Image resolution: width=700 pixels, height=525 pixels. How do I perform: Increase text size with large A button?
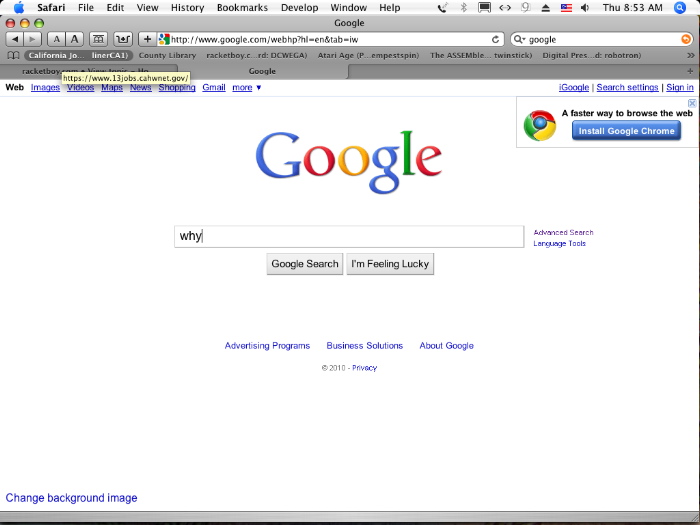[x=75, y=39]
